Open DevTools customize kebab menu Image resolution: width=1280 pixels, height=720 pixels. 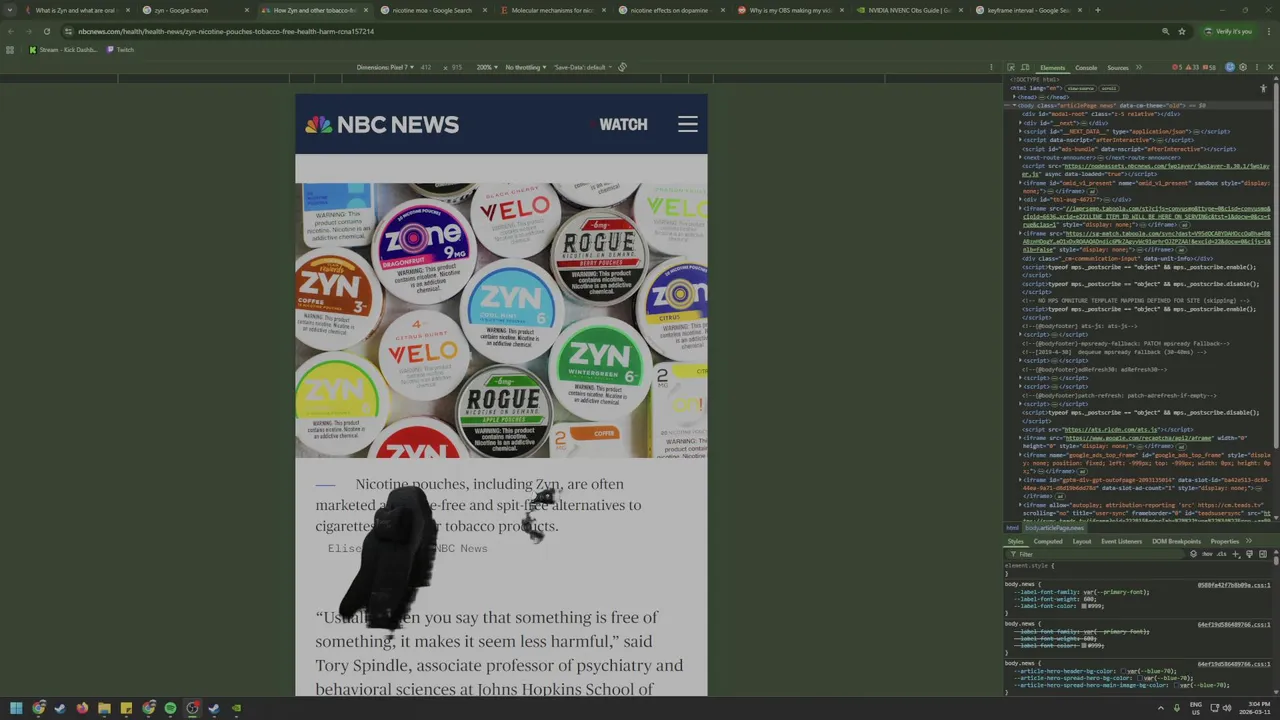[1257, 67]
